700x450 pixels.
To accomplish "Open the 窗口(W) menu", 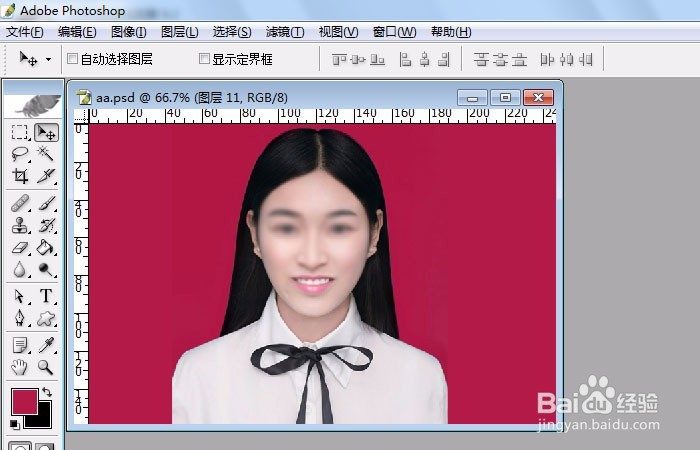I will point(394,32).
